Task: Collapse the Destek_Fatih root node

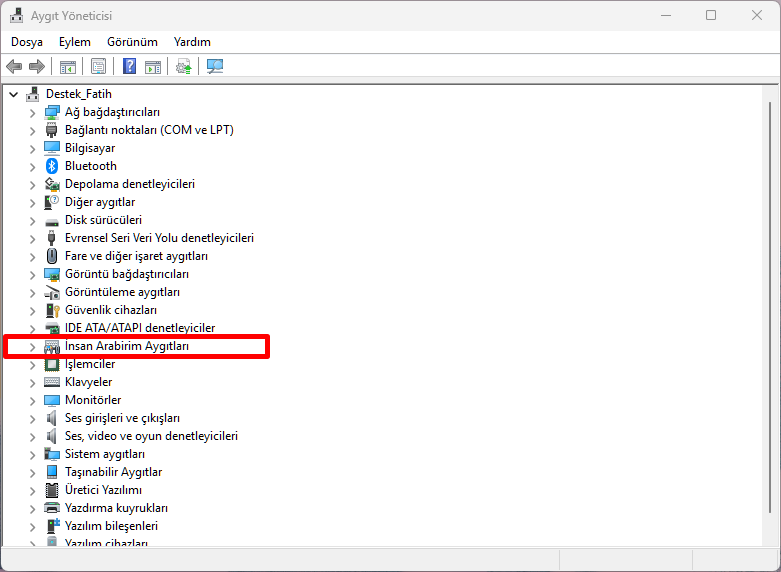Action: 14,94
